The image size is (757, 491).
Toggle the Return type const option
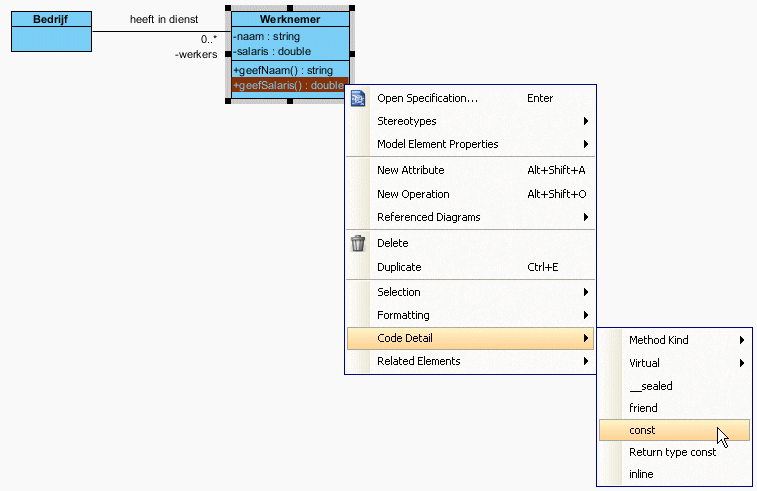672,452
